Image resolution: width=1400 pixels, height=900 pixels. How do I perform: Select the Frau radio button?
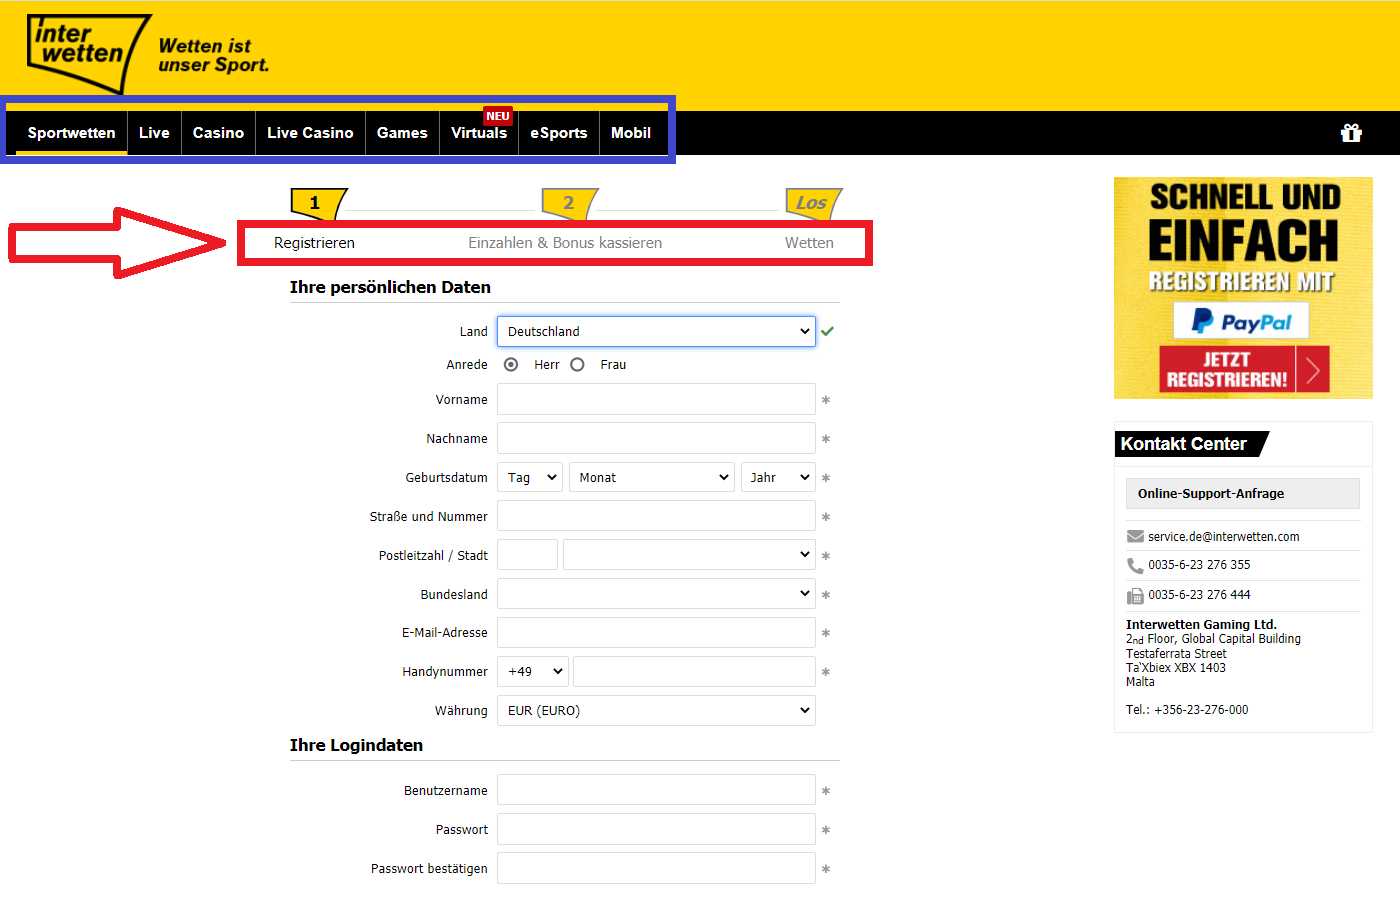(x=577, y=365)
